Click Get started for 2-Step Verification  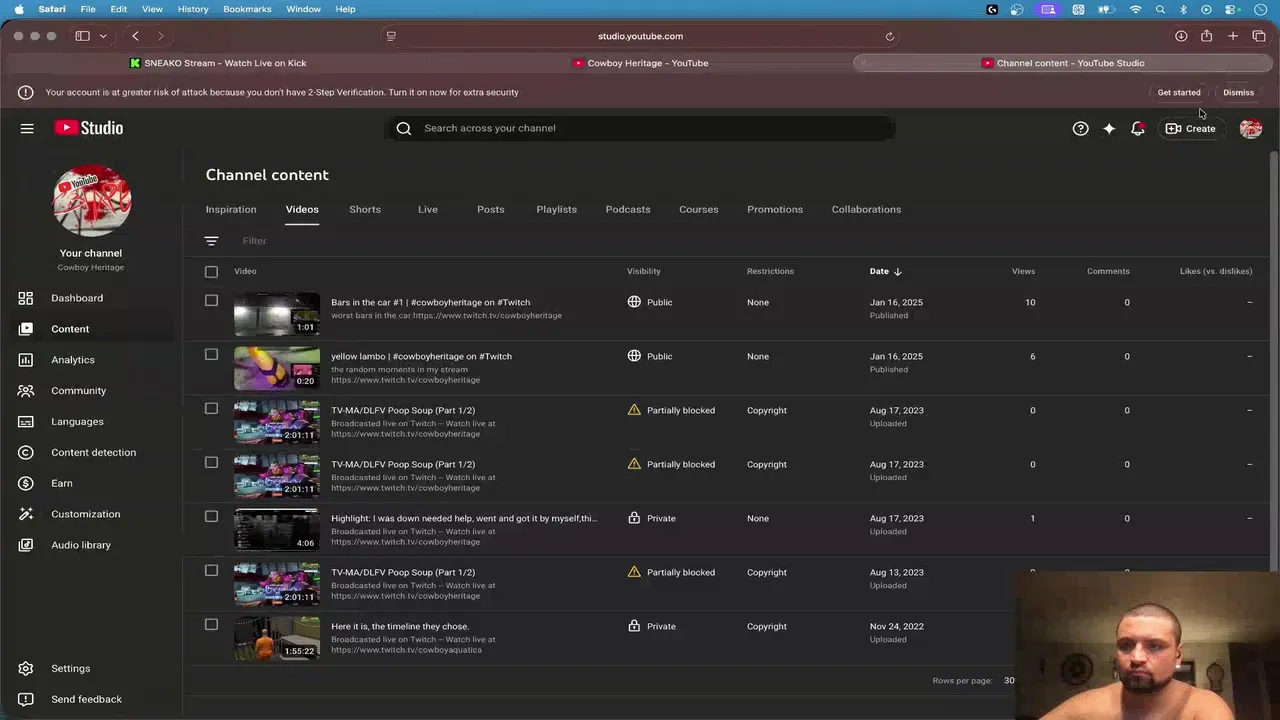(1179, 92)
